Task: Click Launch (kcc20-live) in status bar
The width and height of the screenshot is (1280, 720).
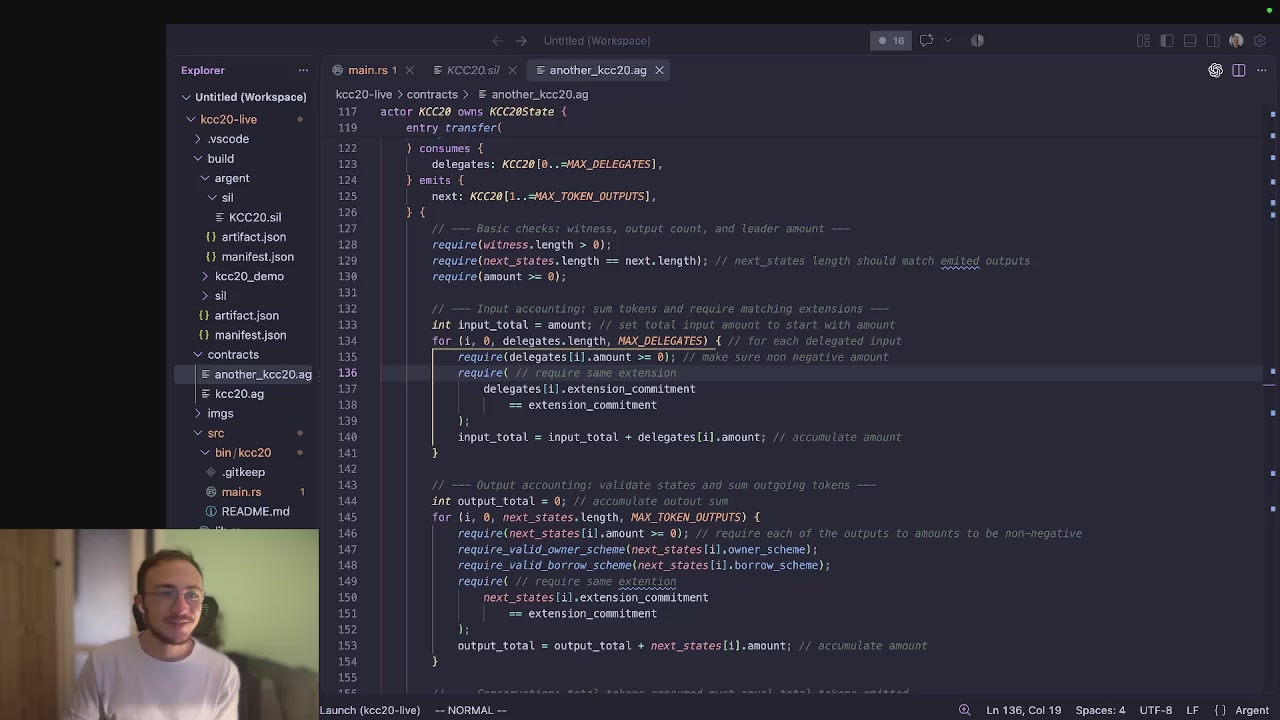Action: point(370,710)
